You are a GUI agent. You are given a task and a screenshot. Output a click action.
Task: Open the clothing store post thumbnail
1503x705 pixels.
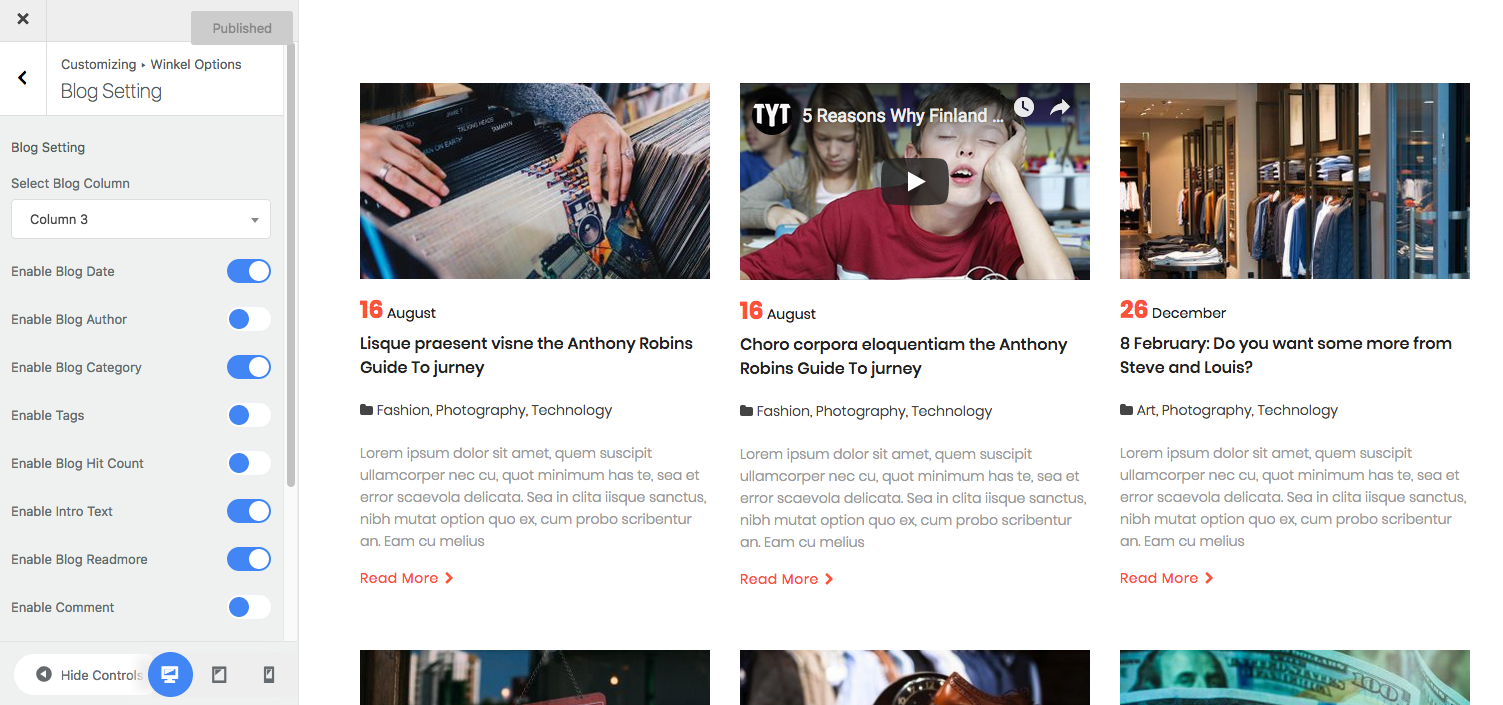1295,181
